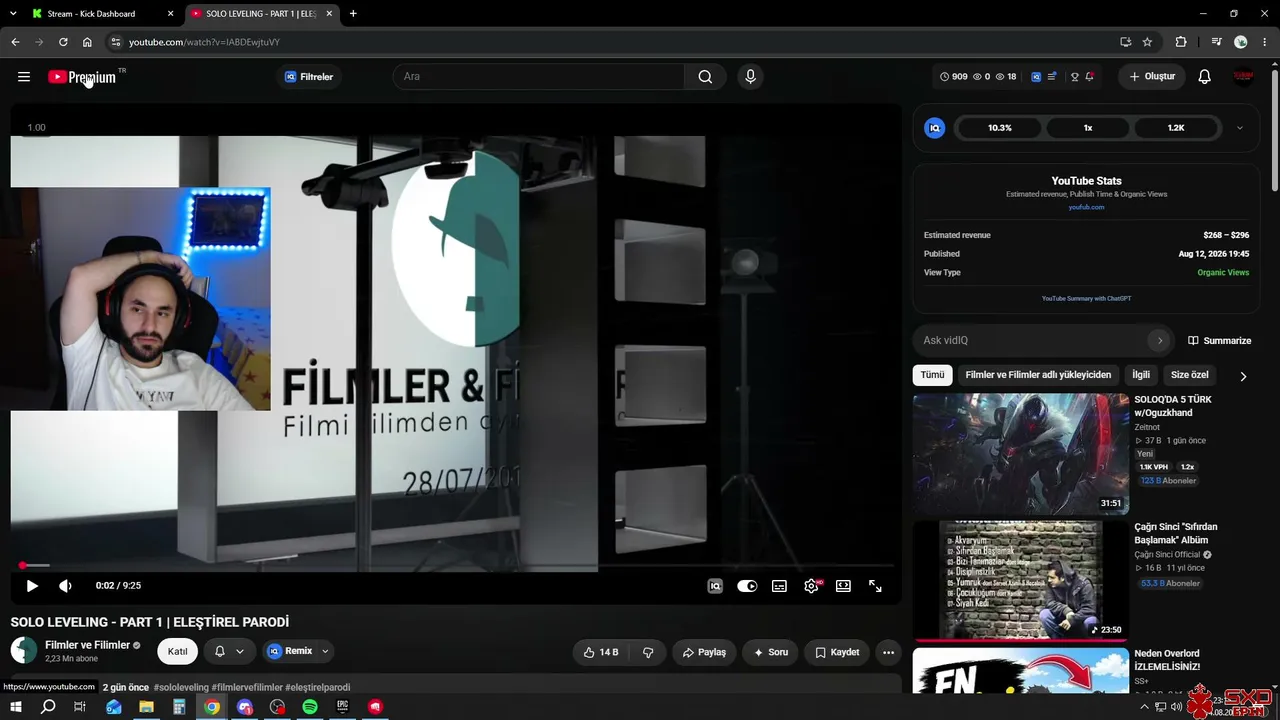
Task: Enter fullscreen mode
Action: pos(875,586)
